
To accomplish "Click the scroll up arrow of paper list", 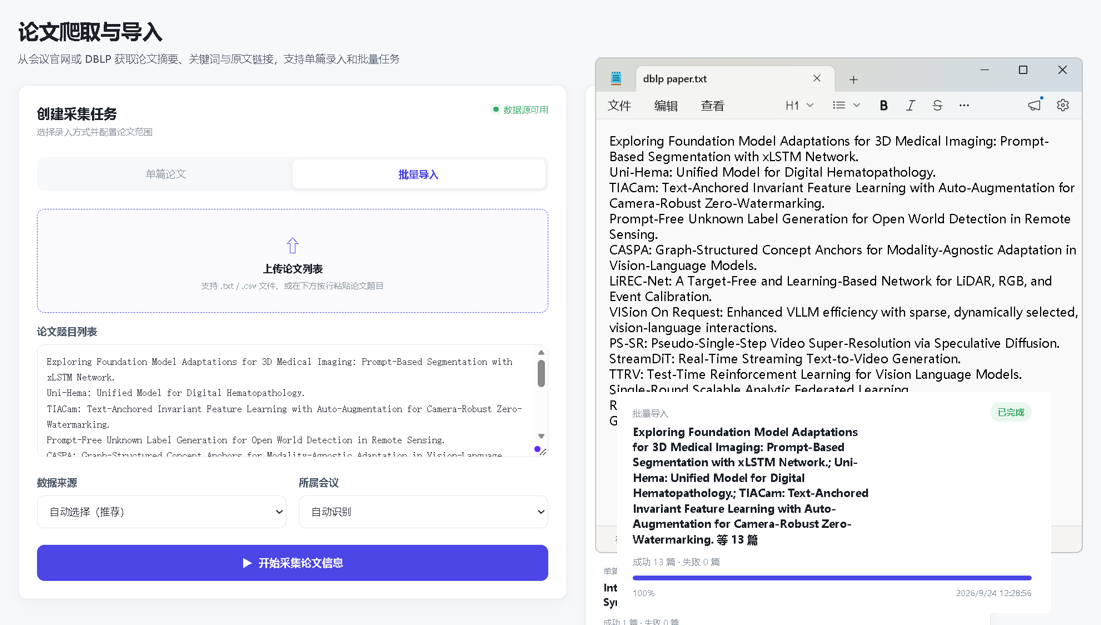I will 541,353.
